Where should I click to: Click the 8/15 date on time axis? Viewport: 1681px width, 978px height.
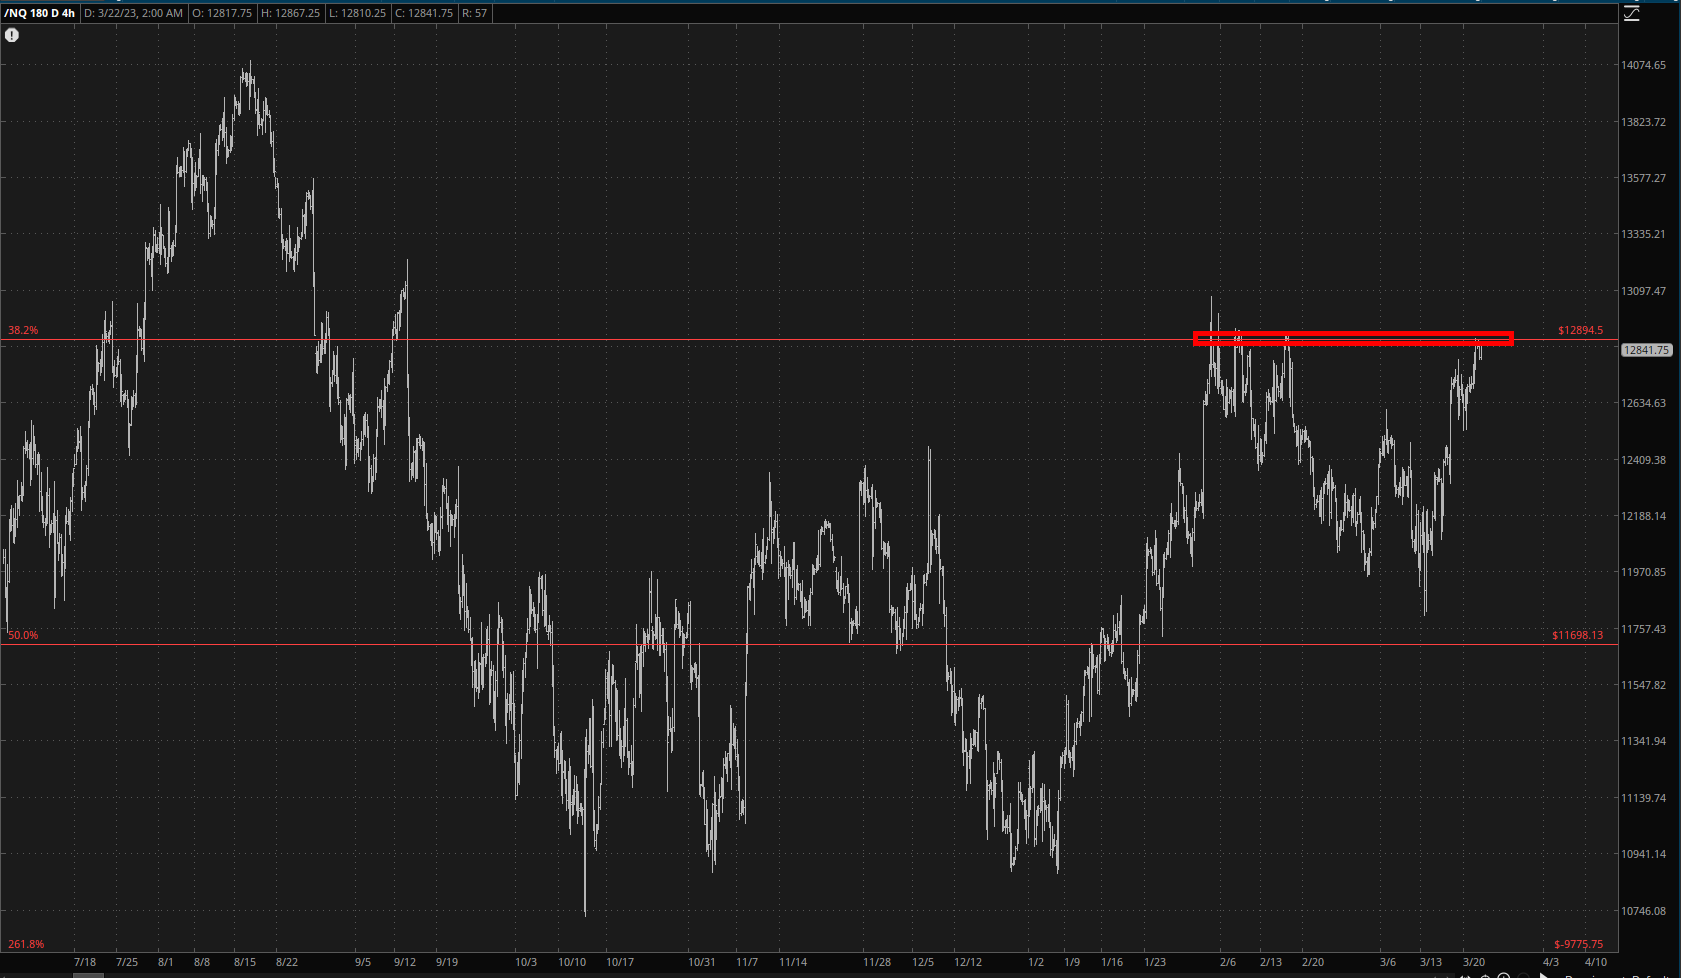click(x=245, y=962)
